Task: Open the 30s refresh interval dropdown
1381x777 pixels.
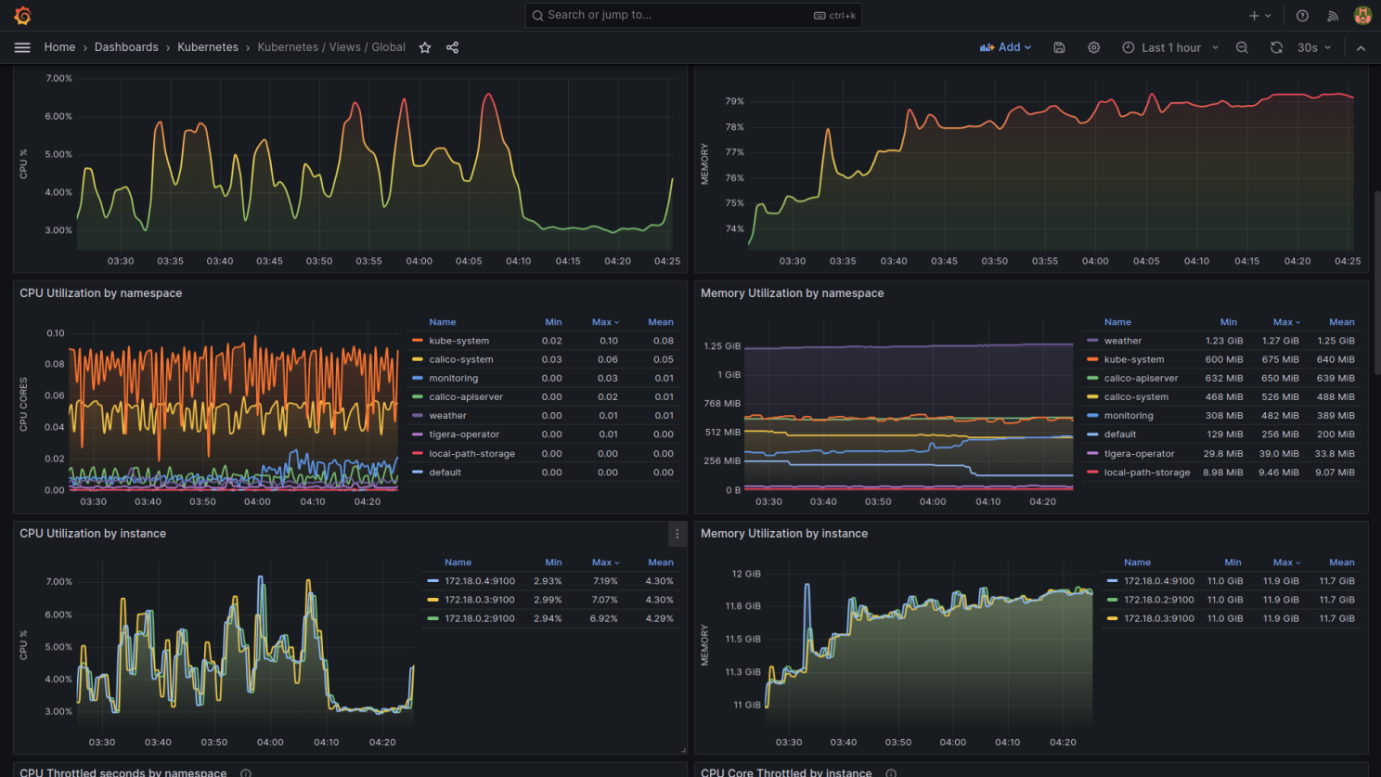Action: [x=1314, y=47]
